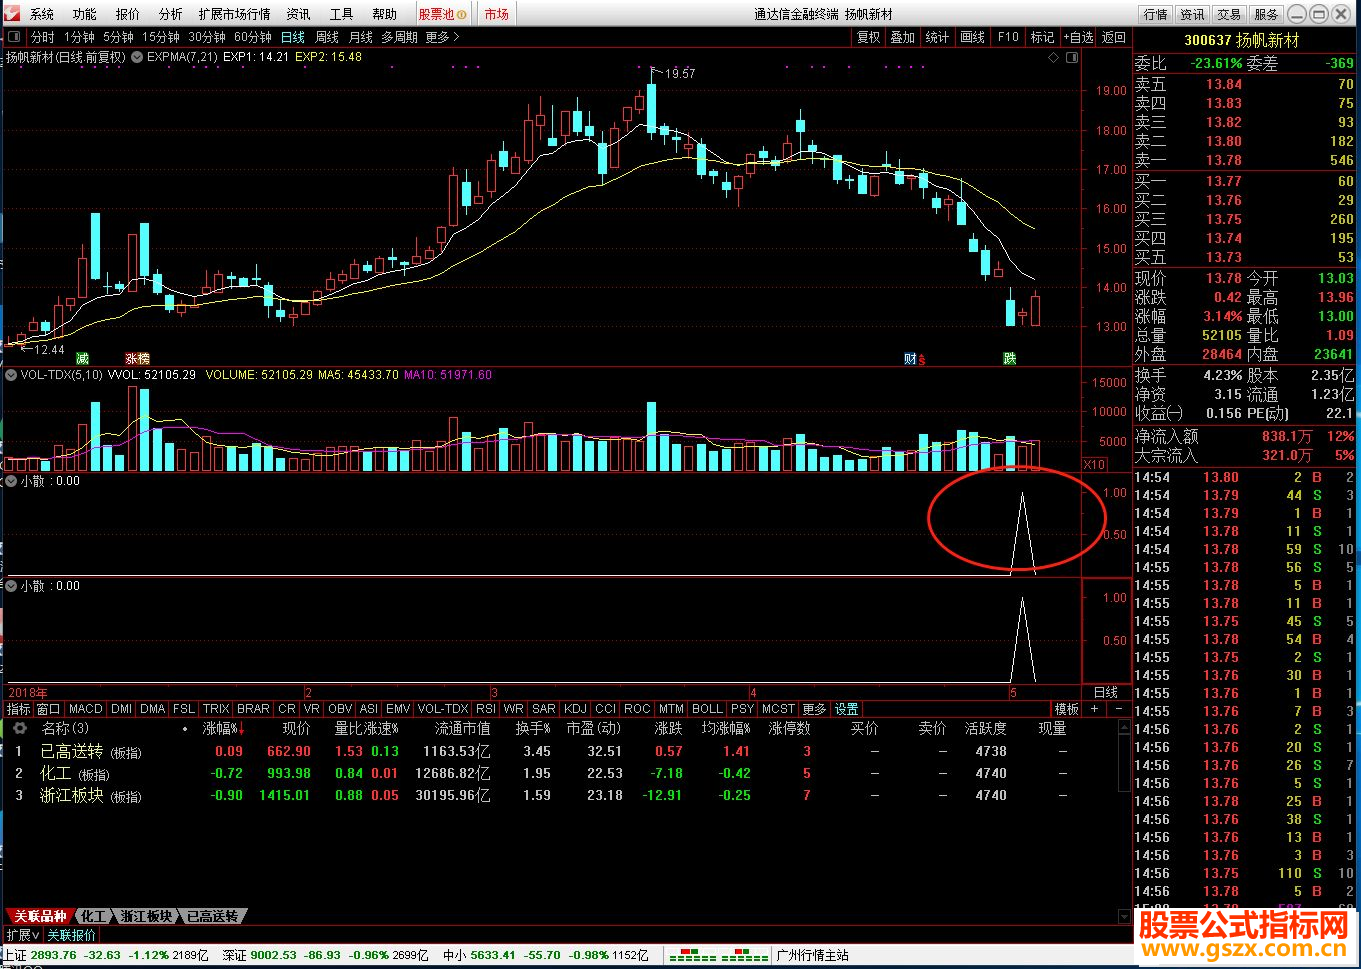The image size is (1361, 969).
Task: Click the 复权 toolbar button
Action: pyautogui.click(x=869, y=37)
